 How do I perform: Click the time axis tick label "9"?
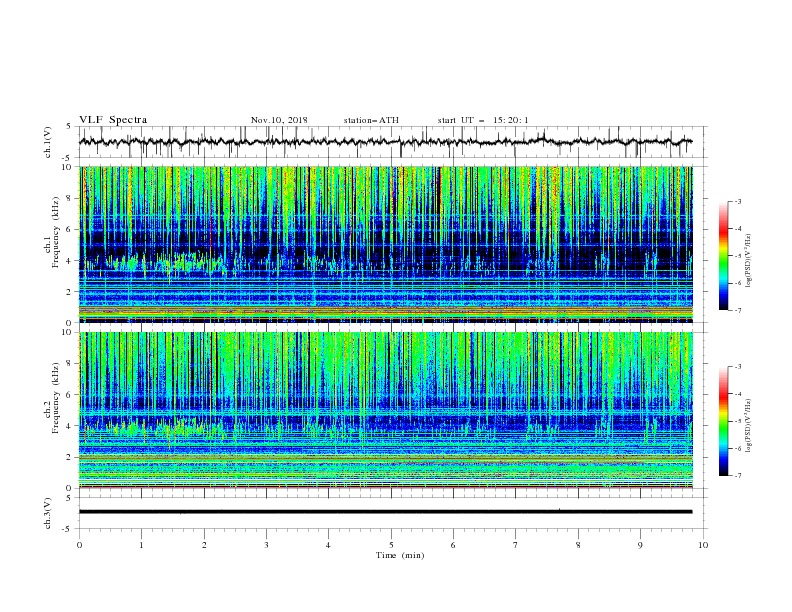point(640,545)
